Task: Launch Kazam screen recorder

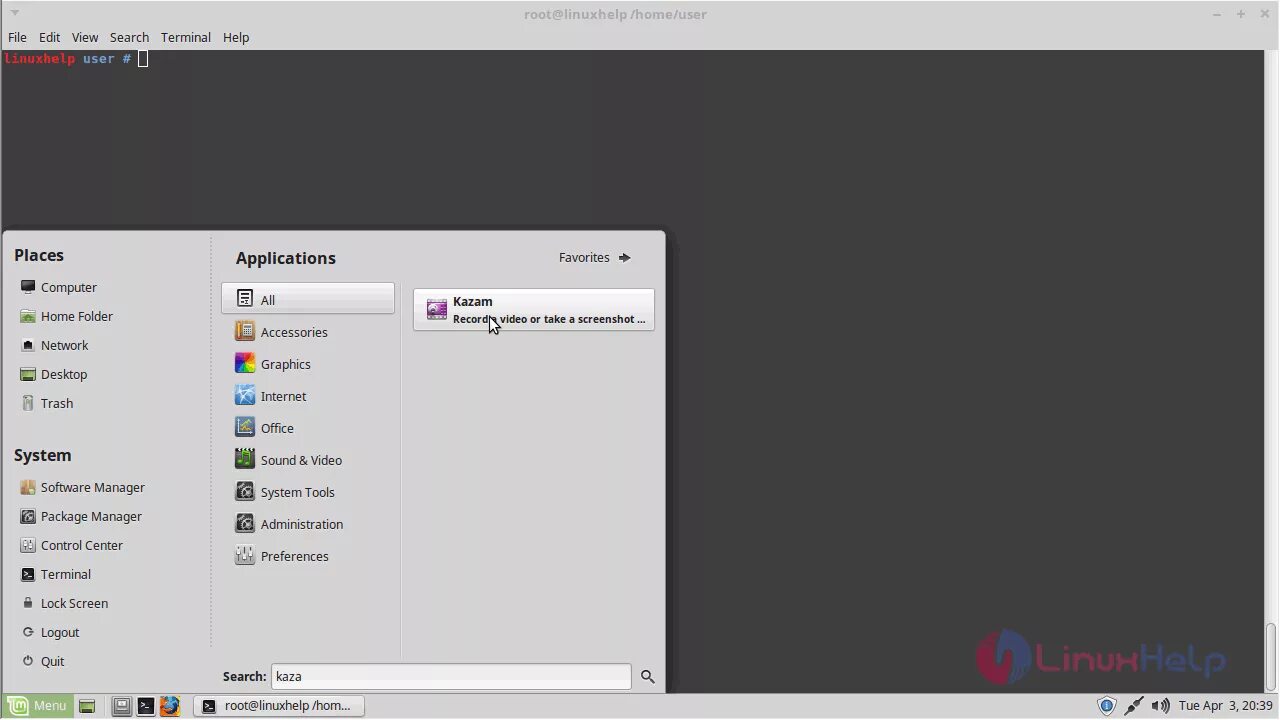Action: [533, 309]
